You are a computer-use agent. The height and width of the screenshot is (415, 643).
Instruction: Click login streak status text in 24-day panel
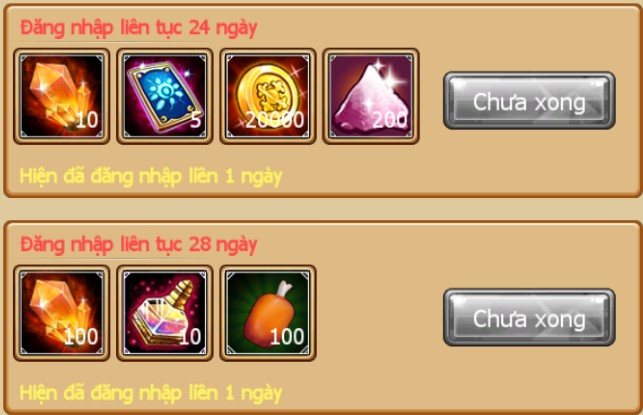pyautogui.click(x=151, y=177)
